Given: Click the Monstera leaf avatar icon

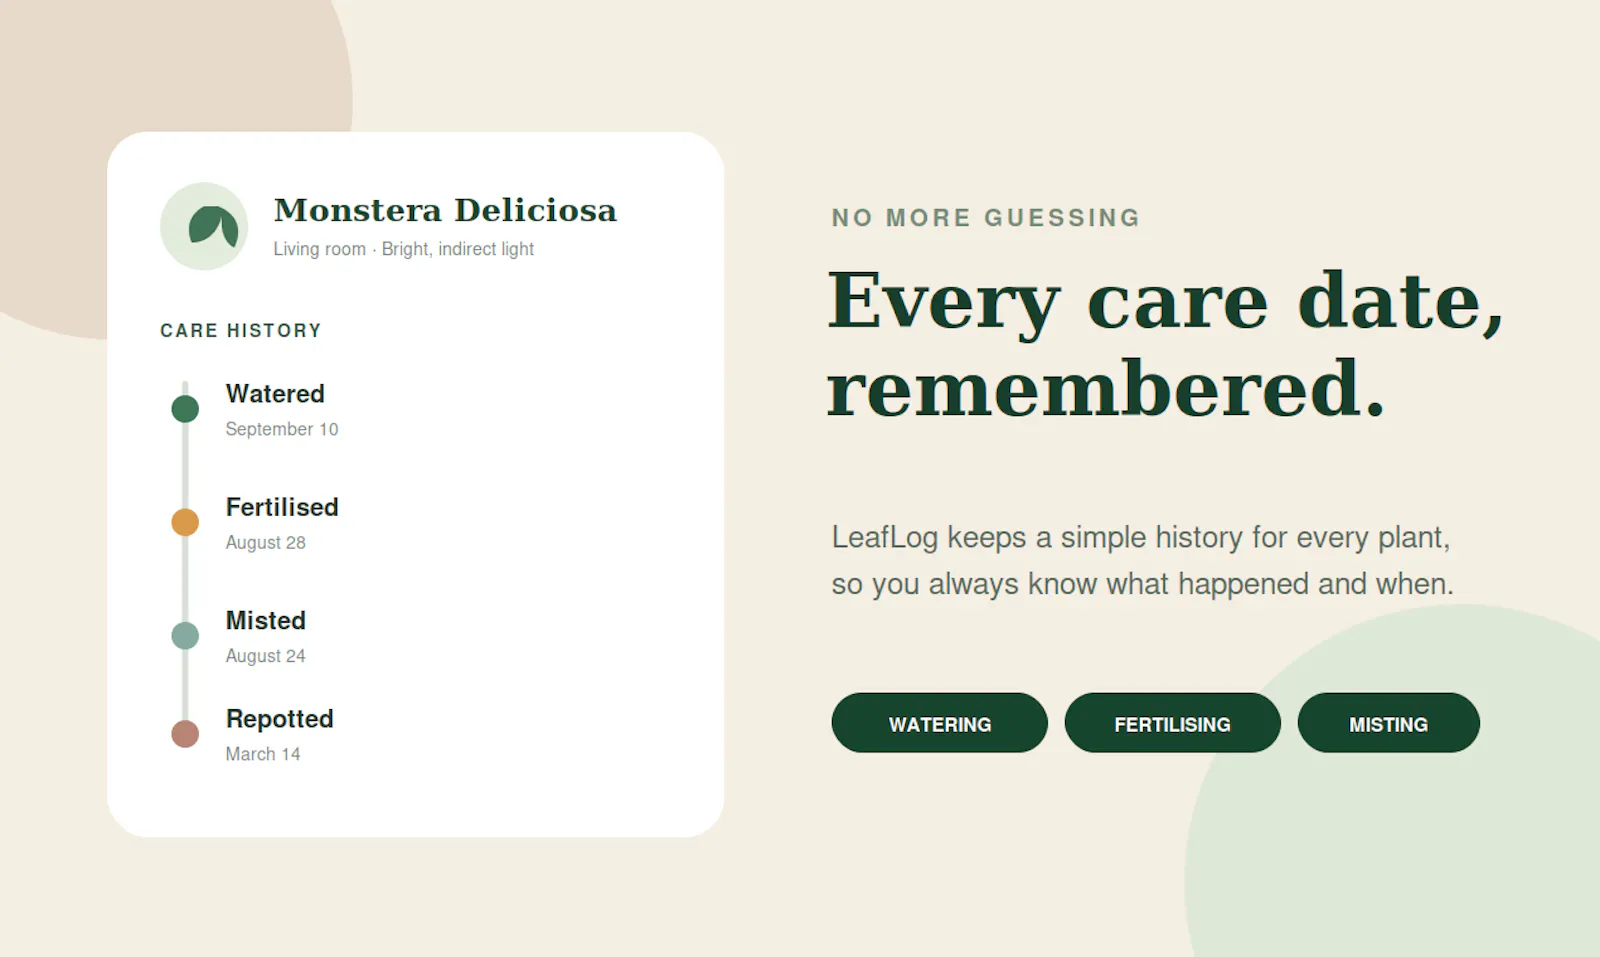Looking at the screenshot, I should pos(204,226).
